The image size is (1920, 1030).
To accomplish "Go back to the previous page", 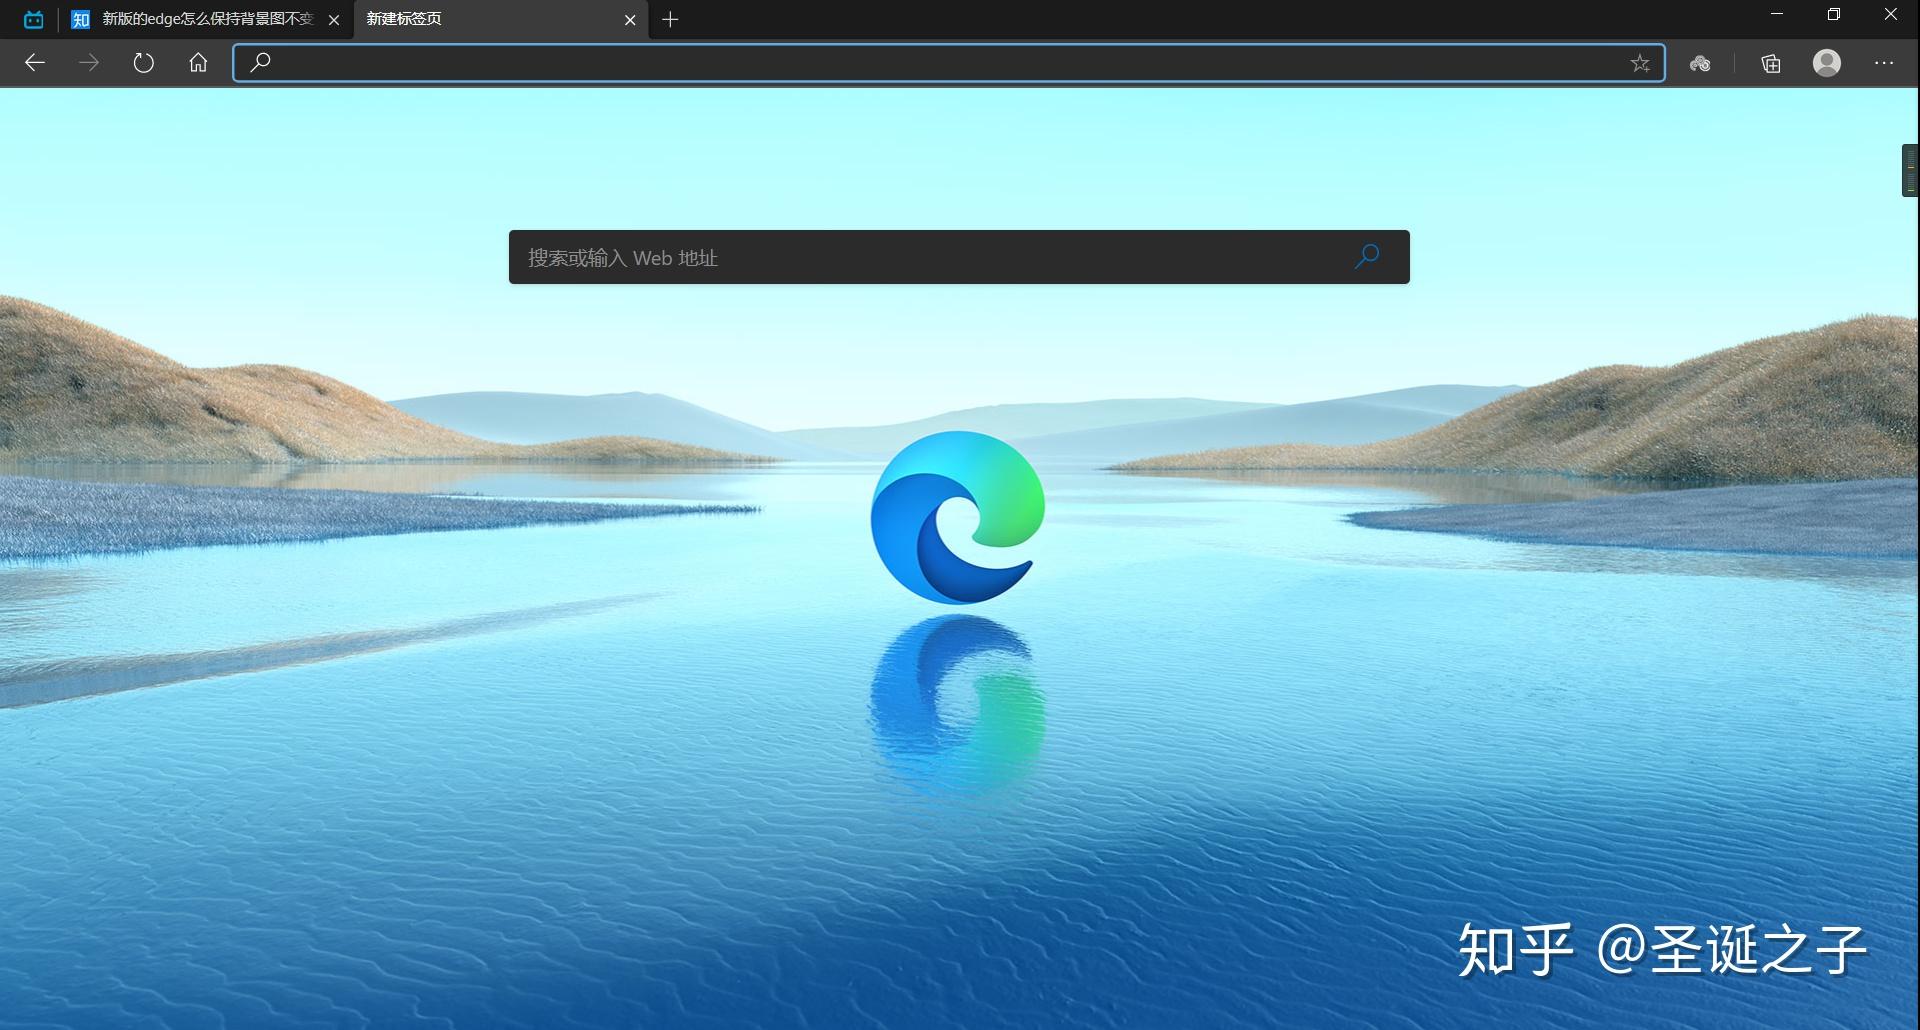I will tap(35, 63).
